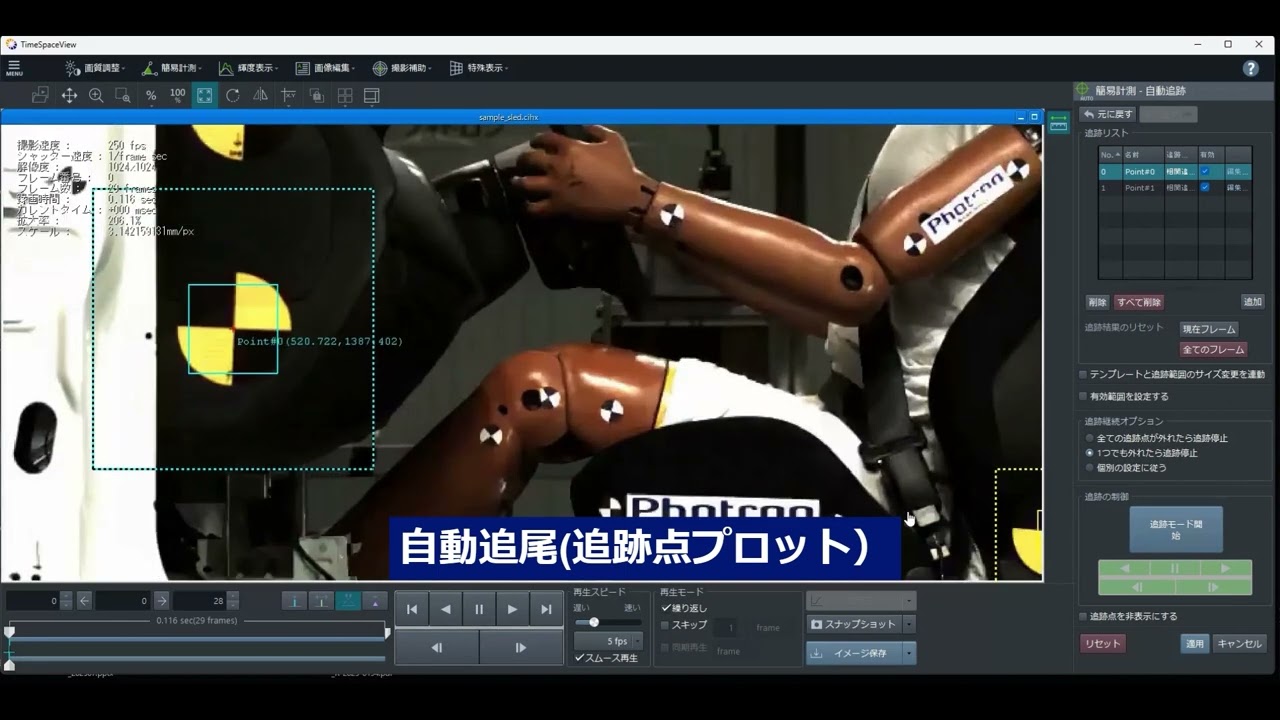Click the イメージ保存 button
The image size is (1280, 720).
[854, 653]
